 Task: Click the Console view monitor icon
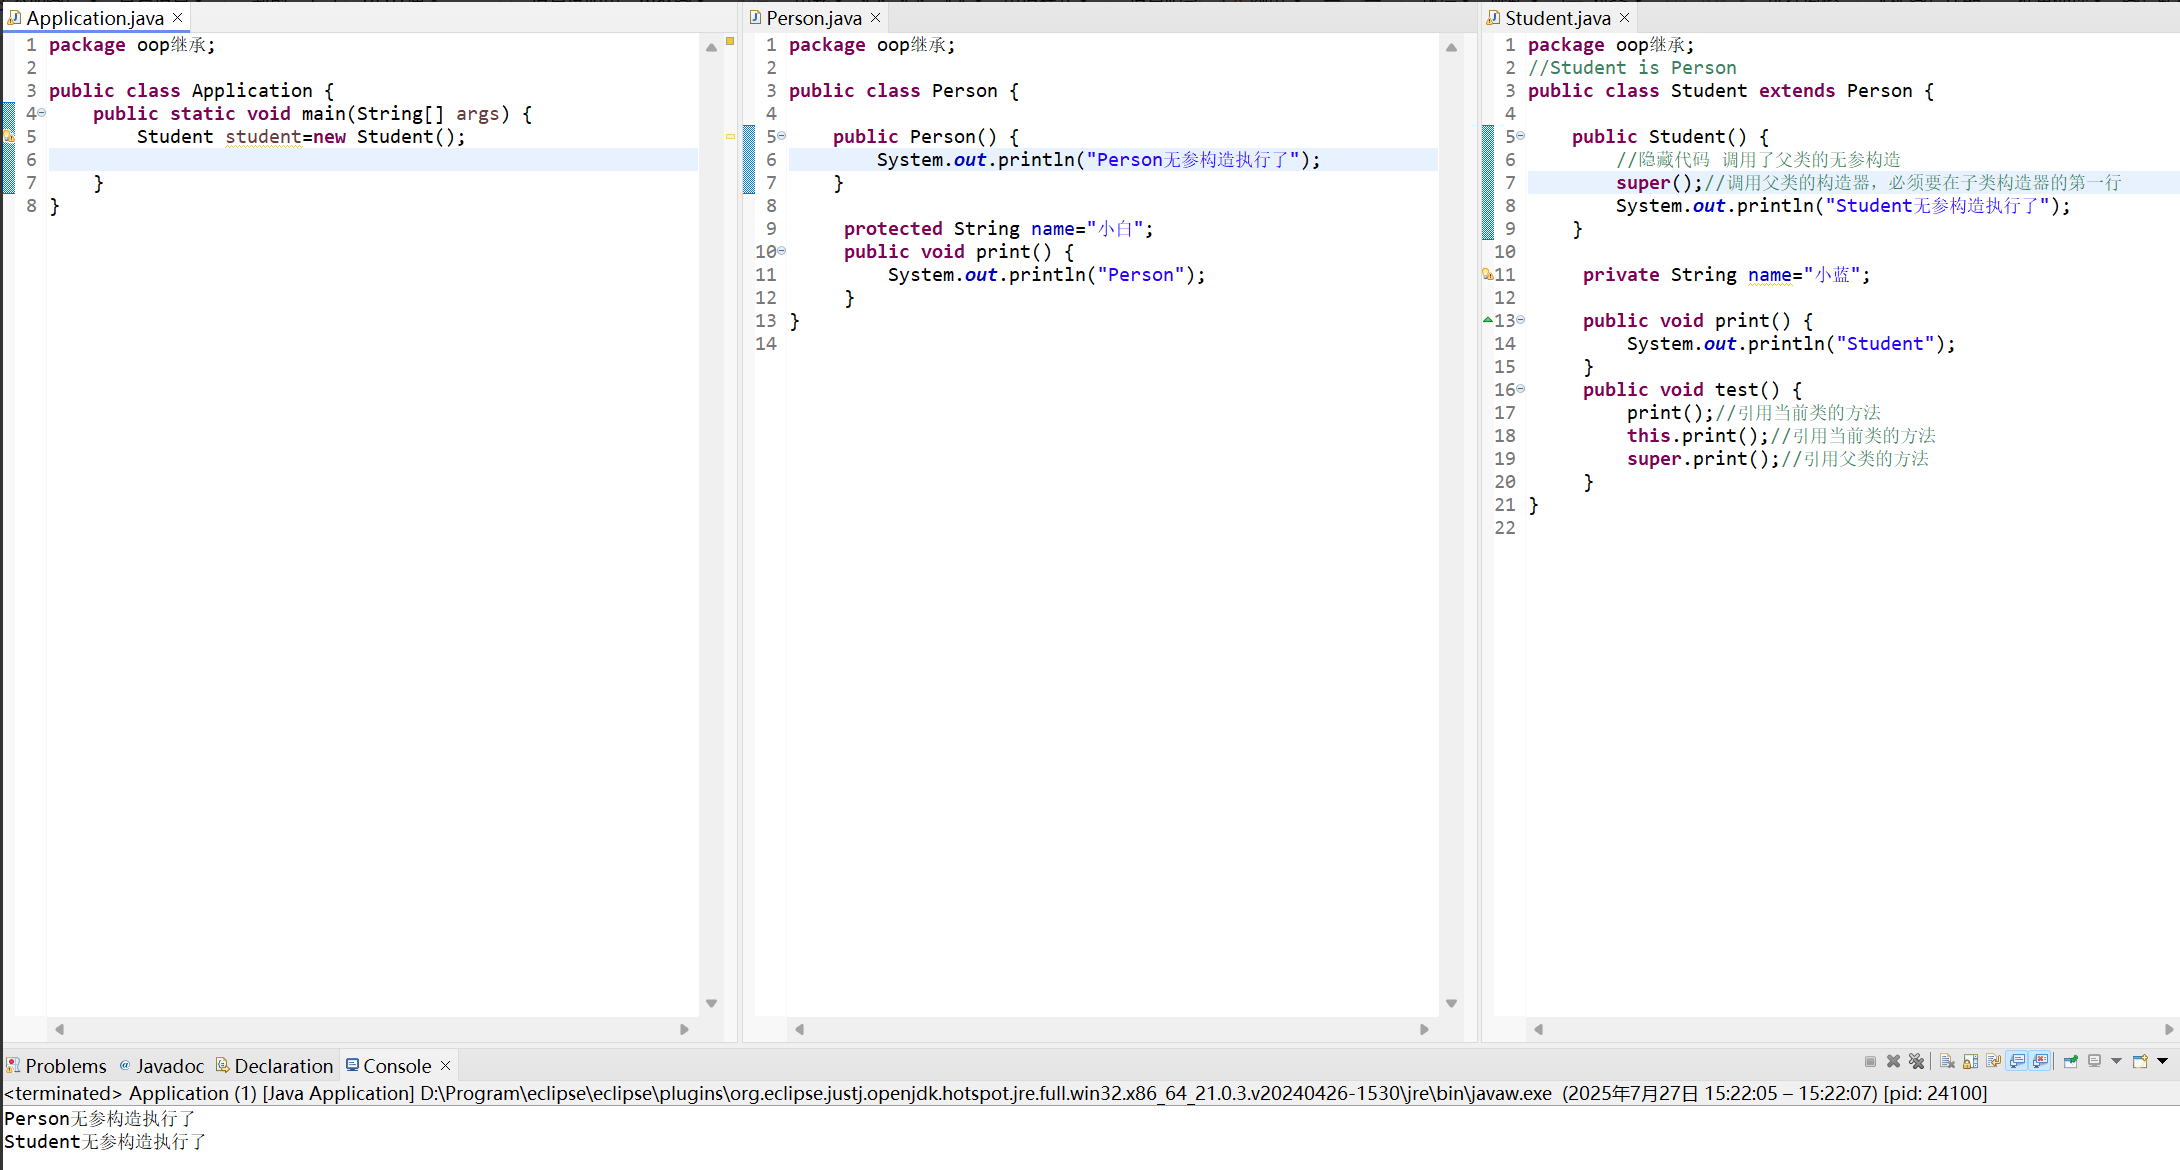click(x=352, y=1065)
